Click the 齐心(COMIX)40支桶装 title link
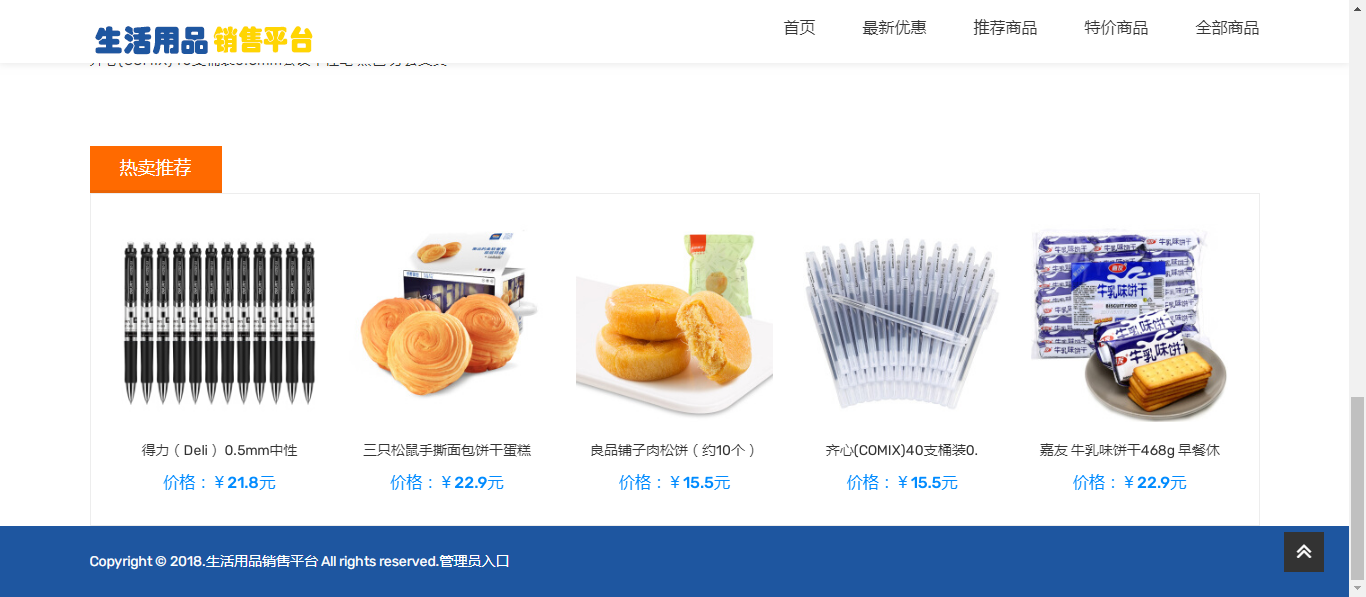The width and height of the screenshot is (1366, 597). [902, 450]
